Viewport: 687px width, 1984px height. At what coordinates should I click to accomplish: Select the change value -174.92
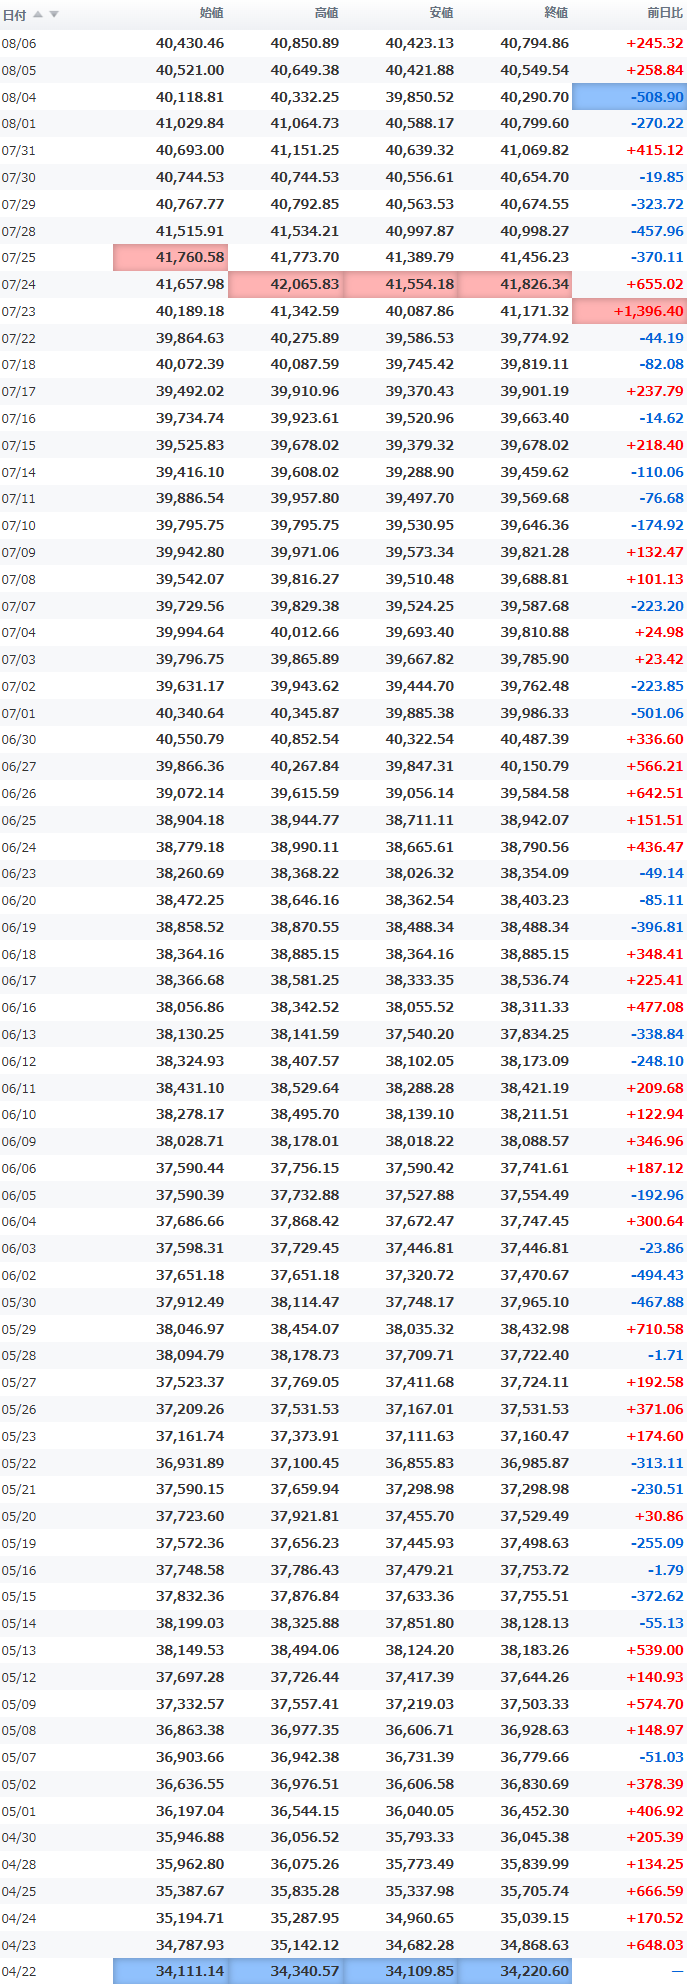tap(658, 525)
